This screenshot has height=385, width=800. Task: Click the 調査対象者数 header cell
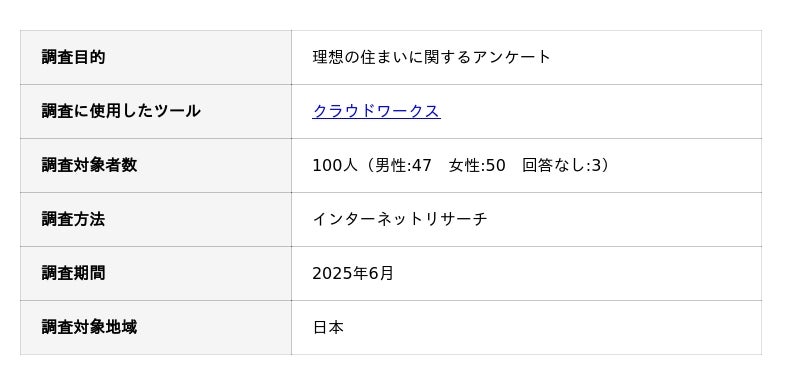[156, 165]
